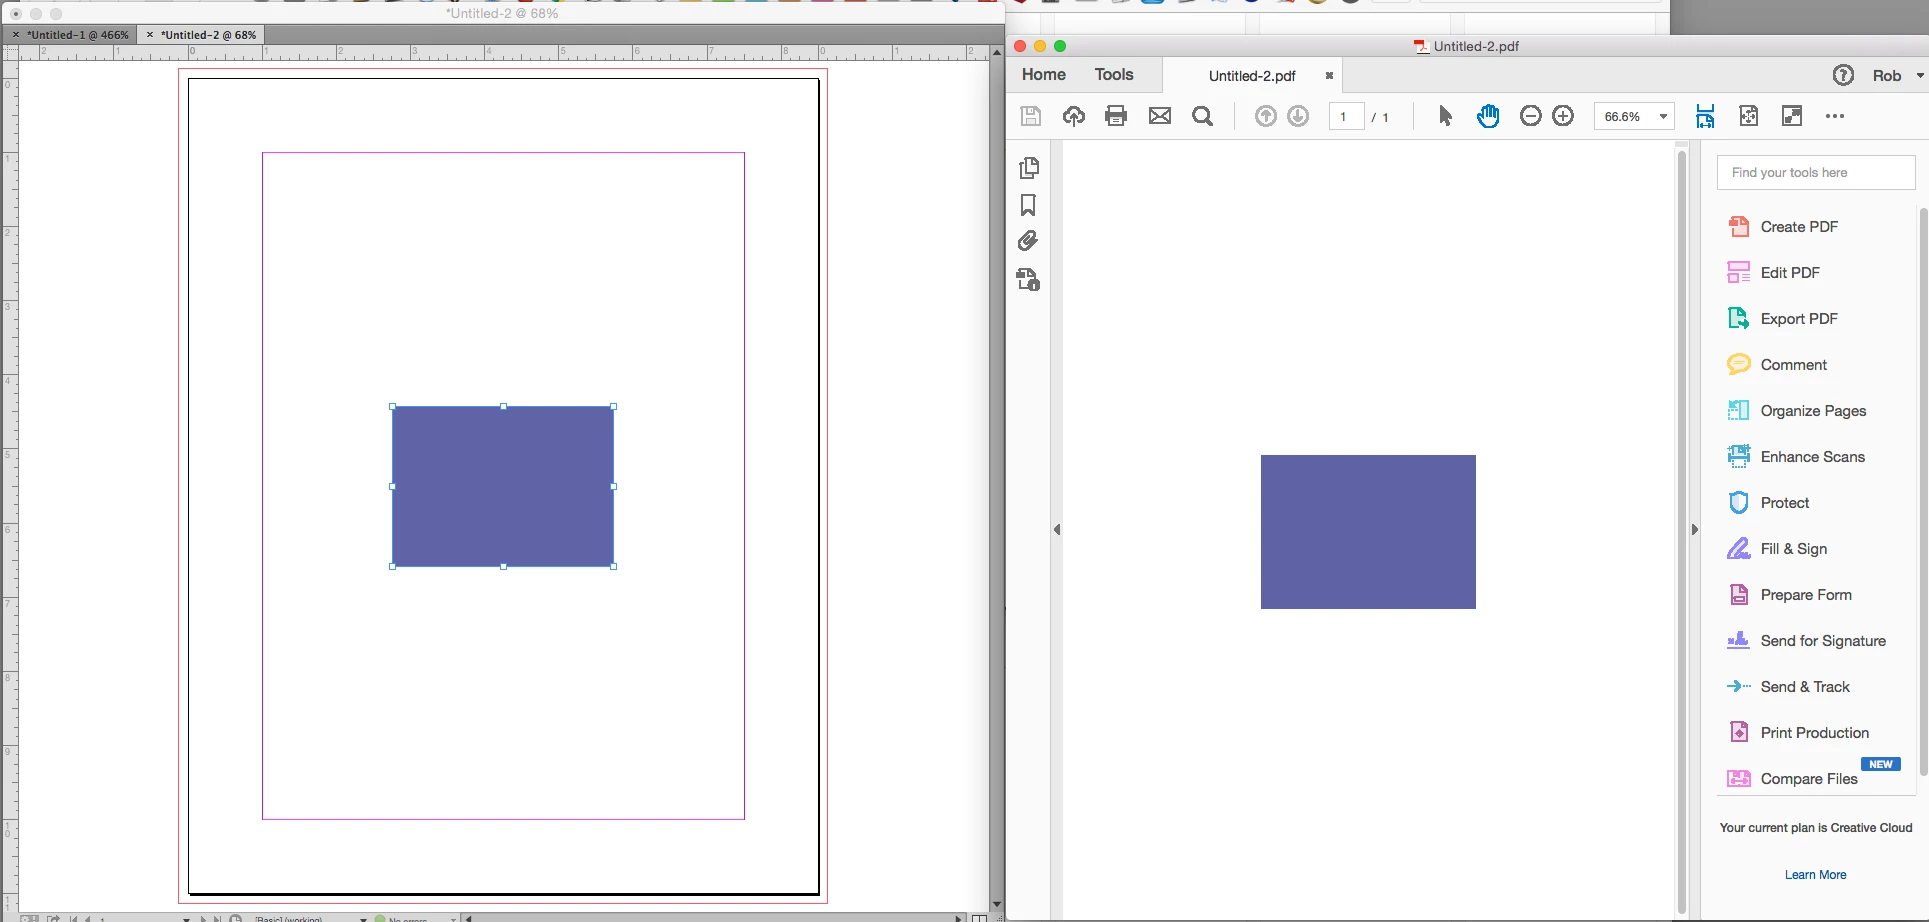
Task: Choose the arrow Selection tool in Acrobat
Action: tap(1445, 116)
